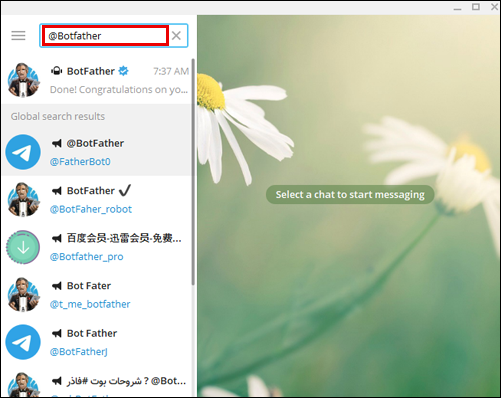Click the Done! Congratulations message preview
This screenshot has height=398, width=501.
point(119,89)
